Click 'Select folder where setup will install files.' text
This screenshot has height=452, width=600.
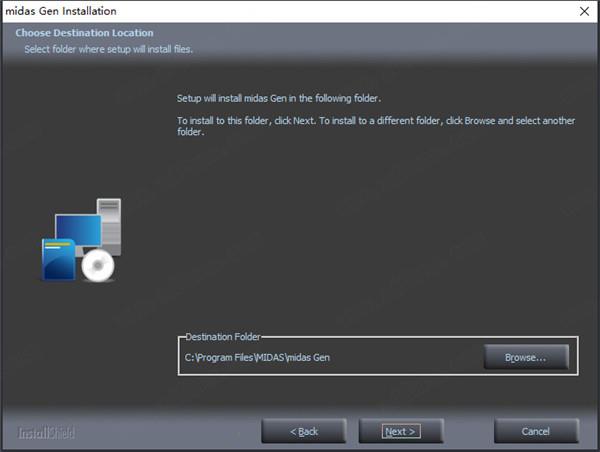[x=109, y=49]
